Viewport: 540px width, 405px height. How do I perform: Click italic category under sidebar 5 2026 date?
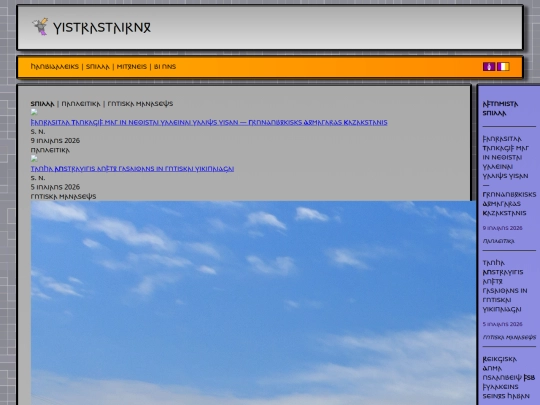pos(509,337)
